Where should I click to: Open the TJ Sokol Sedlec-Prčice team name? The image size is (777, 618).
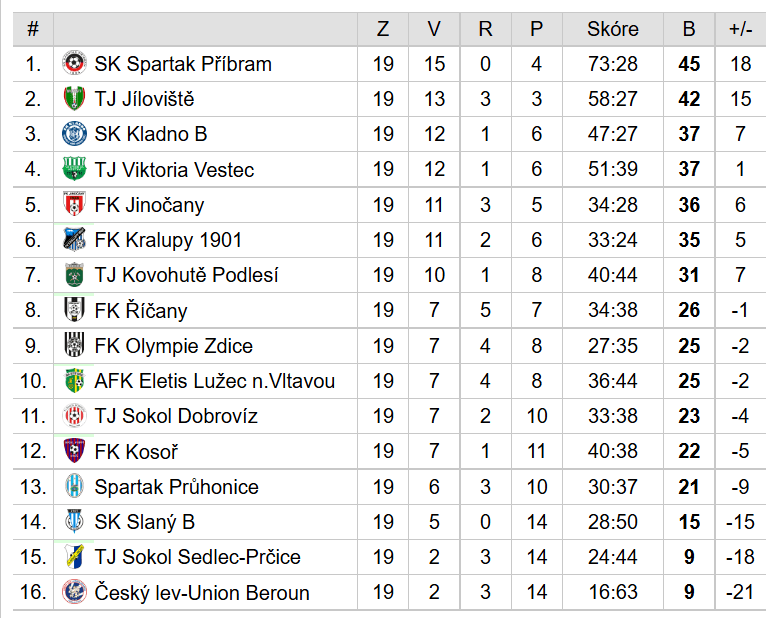tap(197, 557)
